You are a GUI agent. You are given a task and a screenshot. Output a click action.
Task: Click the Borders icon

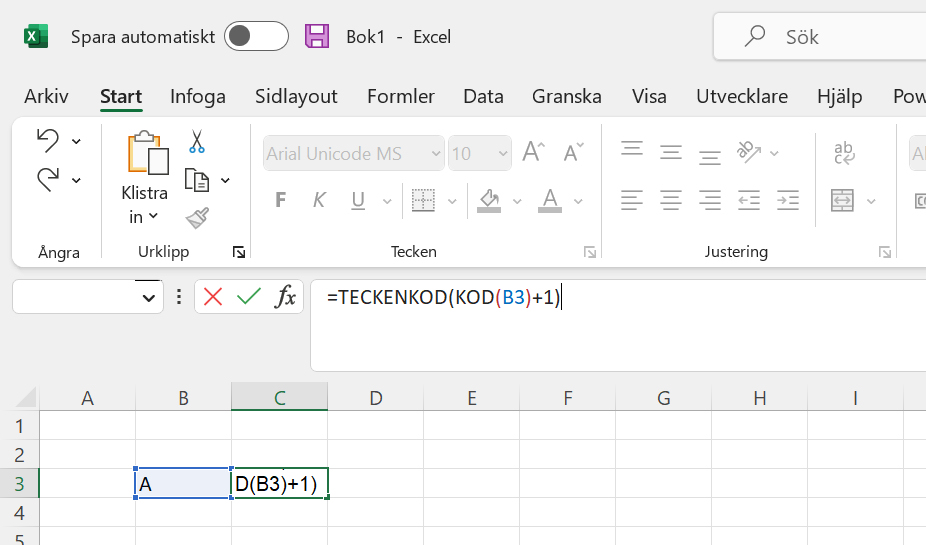pyautogui.click(x=423, y=200)
